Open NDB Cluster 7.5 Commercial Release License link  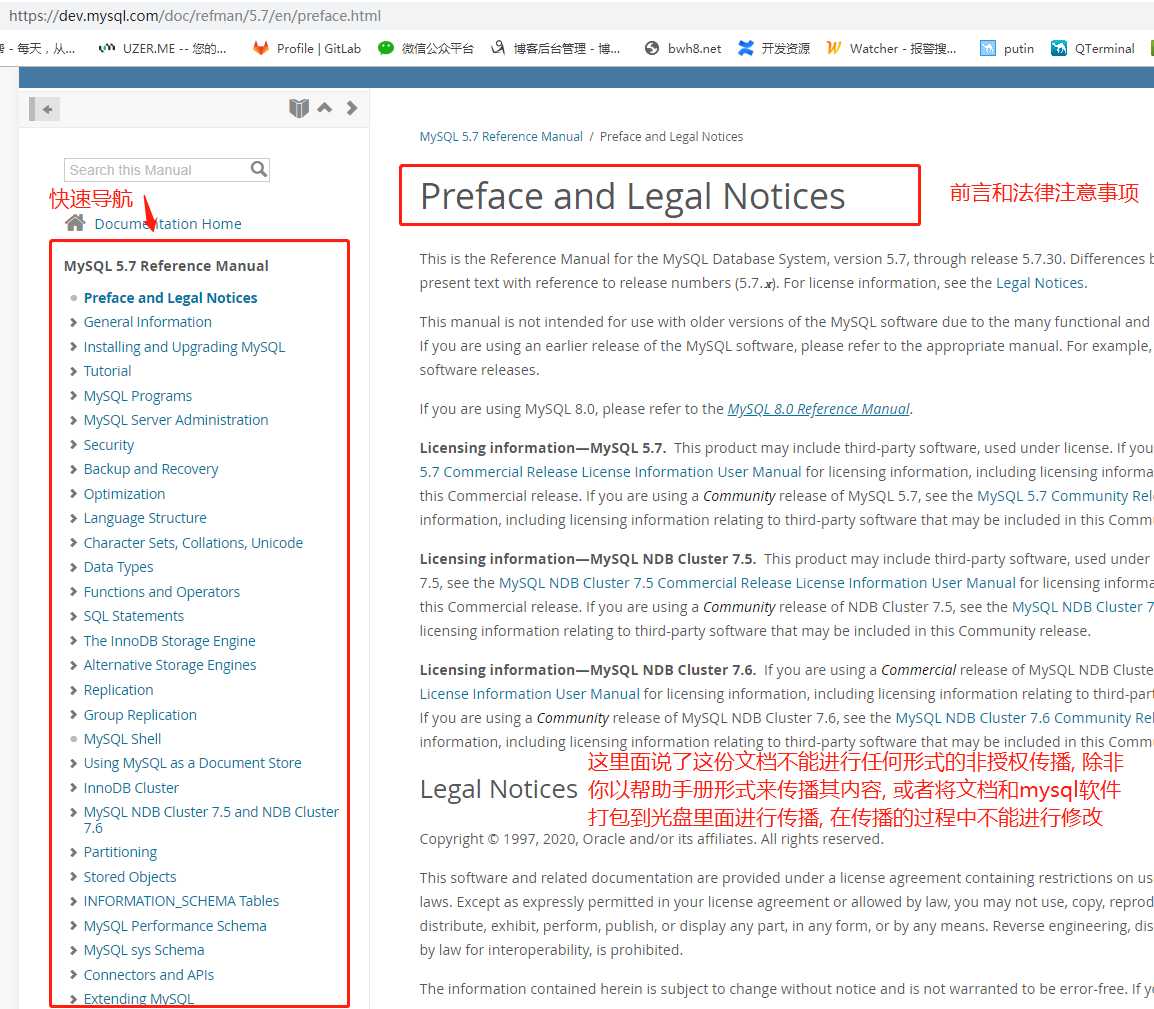pos(757,583)
